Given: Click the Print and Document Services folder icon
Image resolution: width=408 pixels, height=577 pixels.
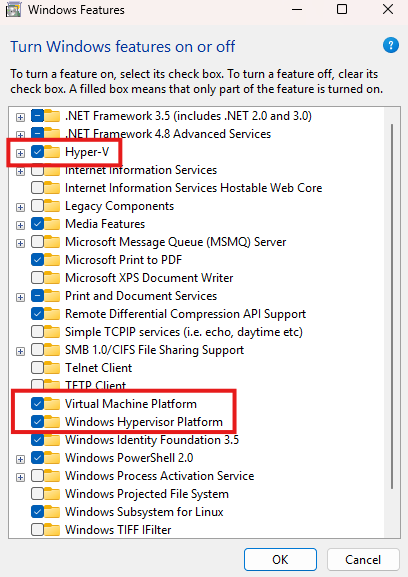Looking at the screenshot, I should click(x=52, y=296).
